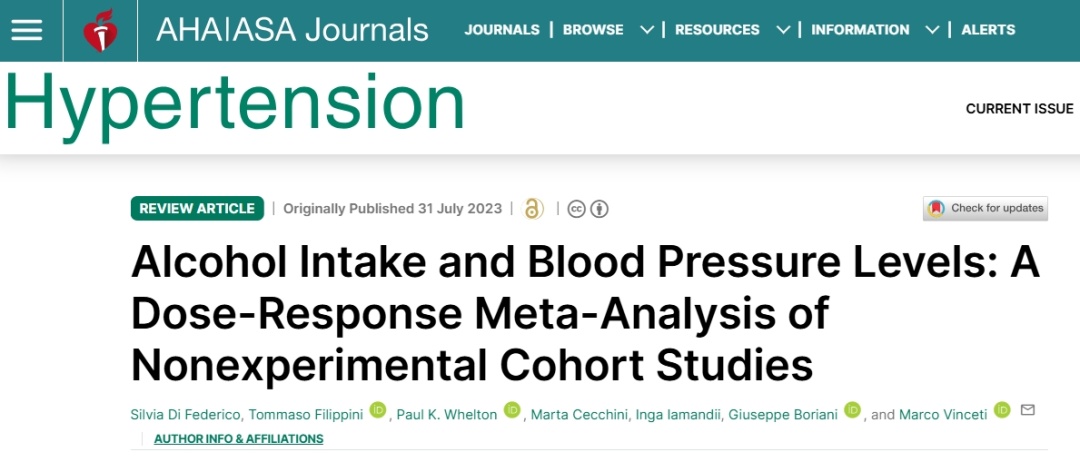Open Paul K. Whelton's ORCID iD badge
The height and width of the screenshot is (462, 1080).
pos(512,410)
